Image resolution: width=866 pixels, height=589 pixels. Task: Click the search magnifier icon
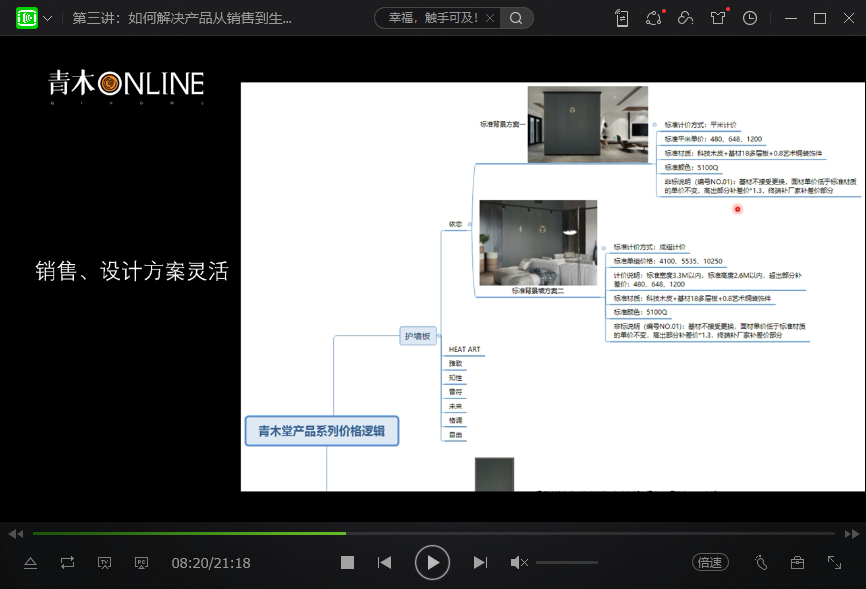pos(516,18)
